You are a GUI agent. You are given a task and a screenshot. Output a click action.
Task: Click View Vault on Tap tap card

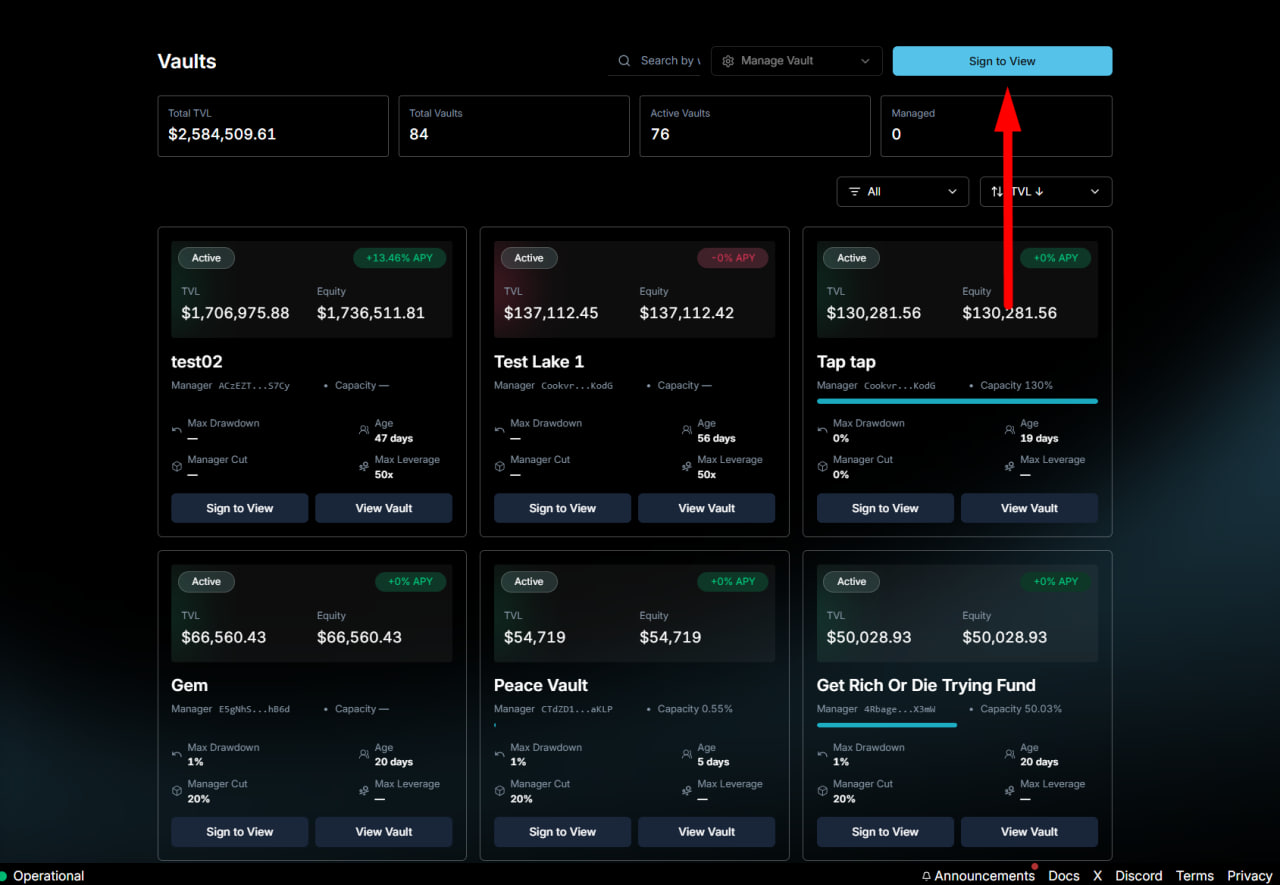1030,508
